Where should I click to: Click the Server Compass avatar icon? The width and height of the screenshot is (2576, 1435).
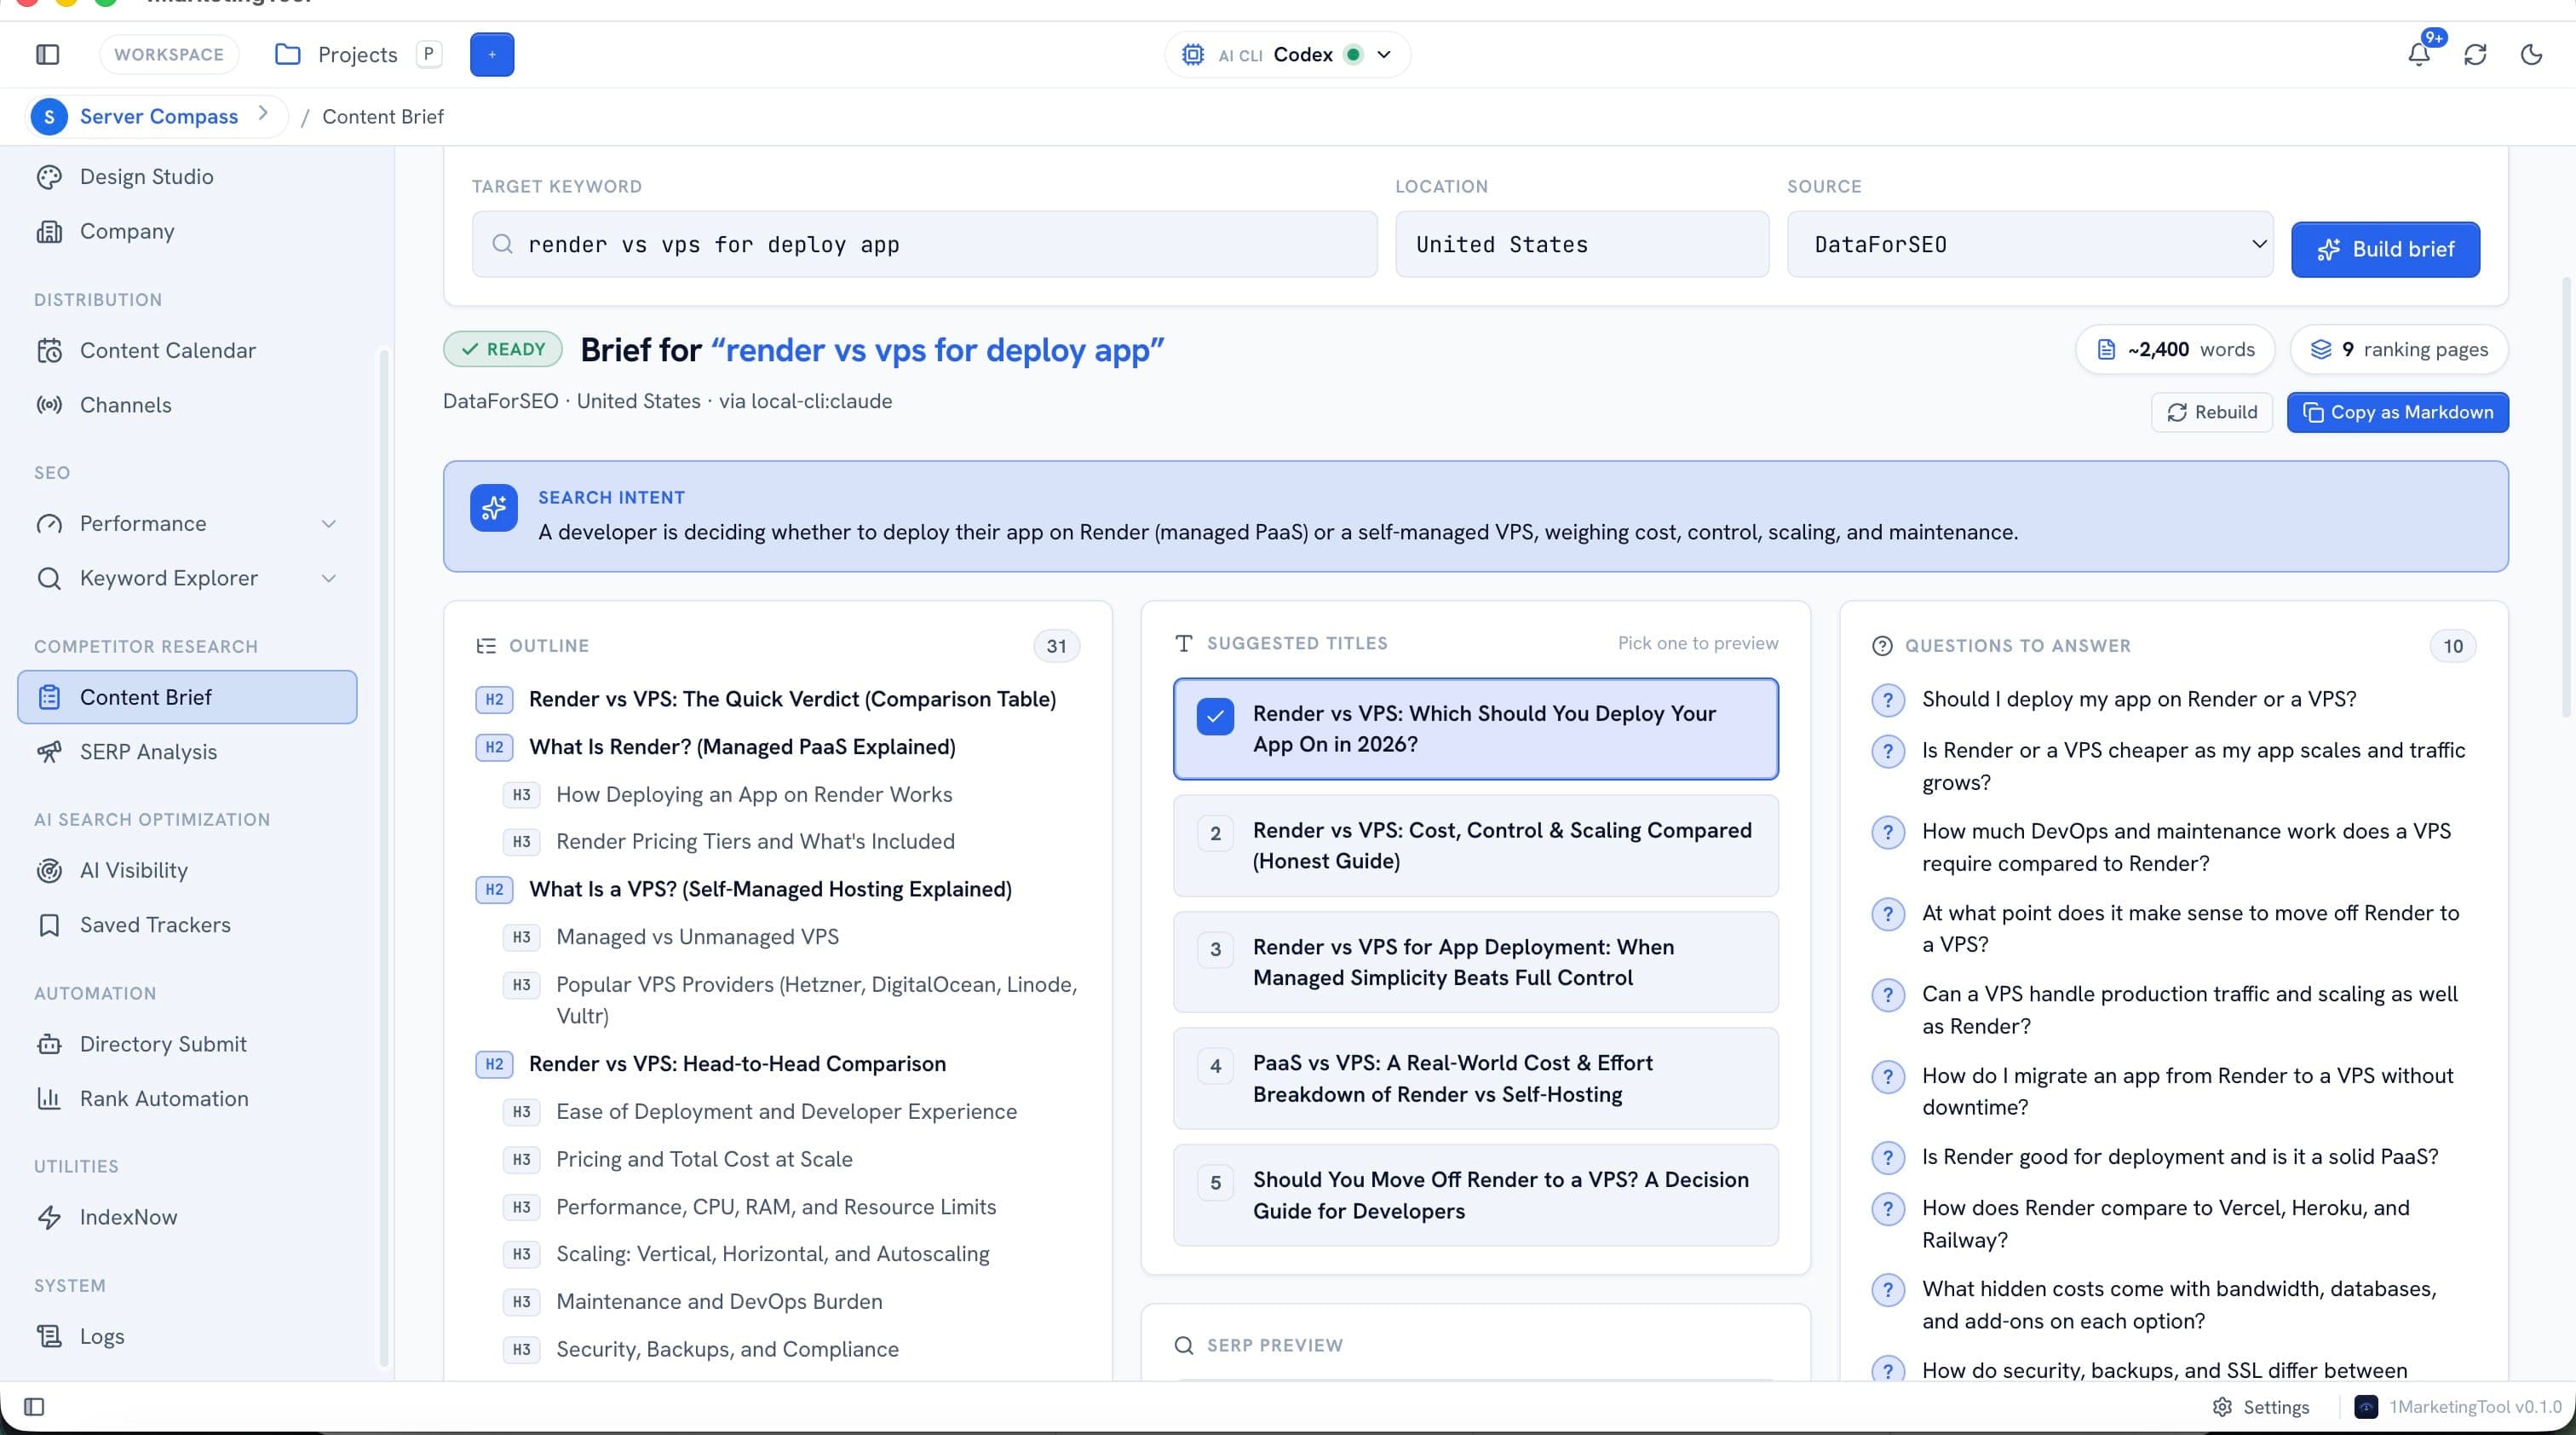point(49,116)
